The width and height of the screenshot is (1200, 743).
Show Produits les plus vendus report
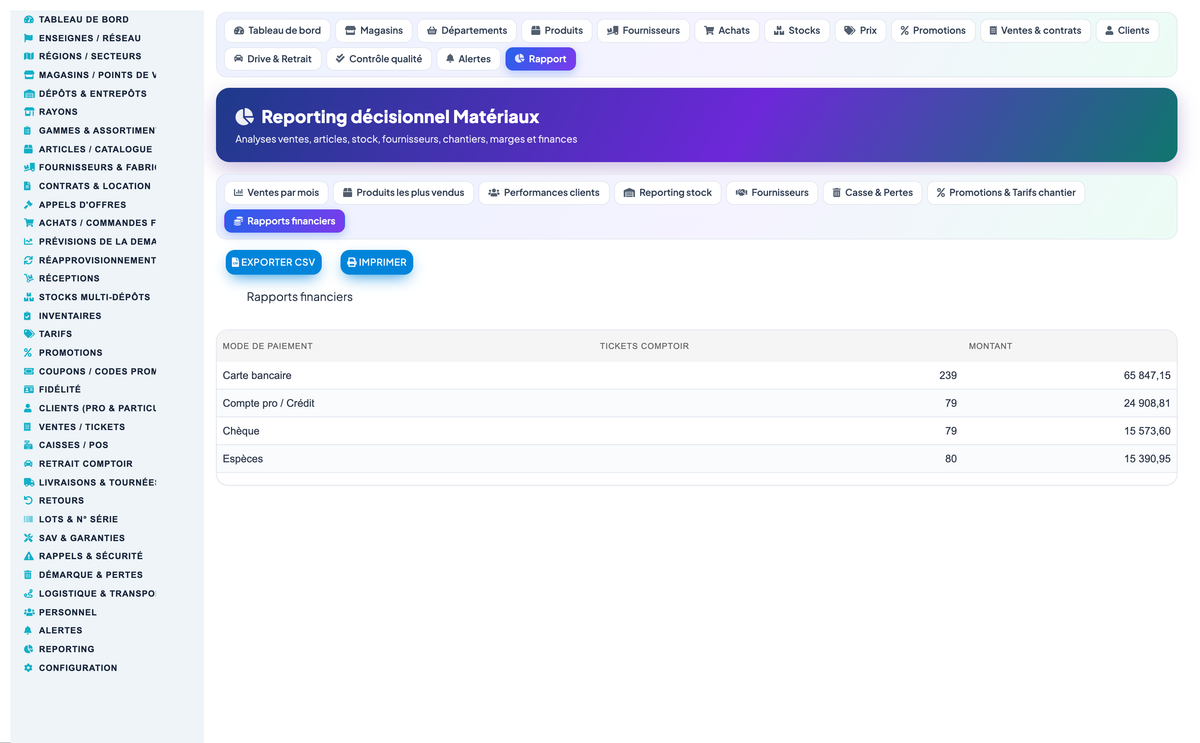tap(404, 192)
